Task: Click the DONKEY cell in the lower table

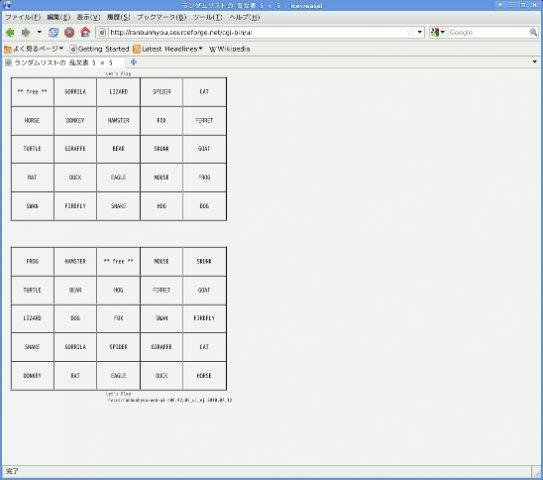Action: pos(33,376)
